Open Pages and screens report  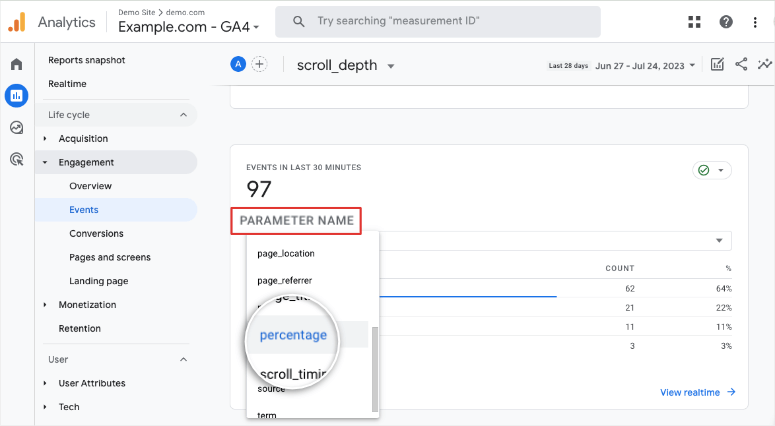[110, 257]
